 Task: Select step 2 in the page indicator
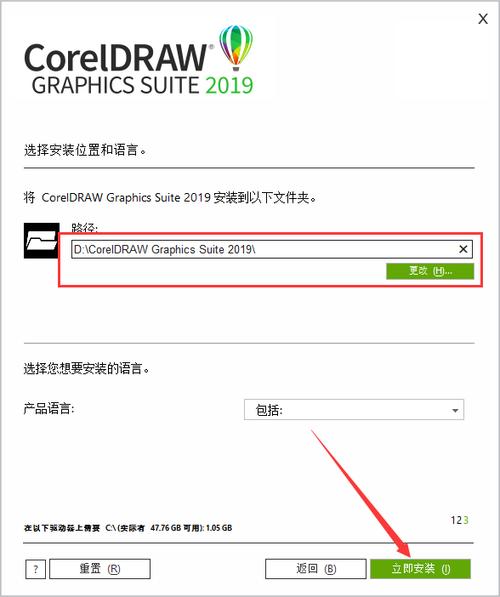coord(459,520)
